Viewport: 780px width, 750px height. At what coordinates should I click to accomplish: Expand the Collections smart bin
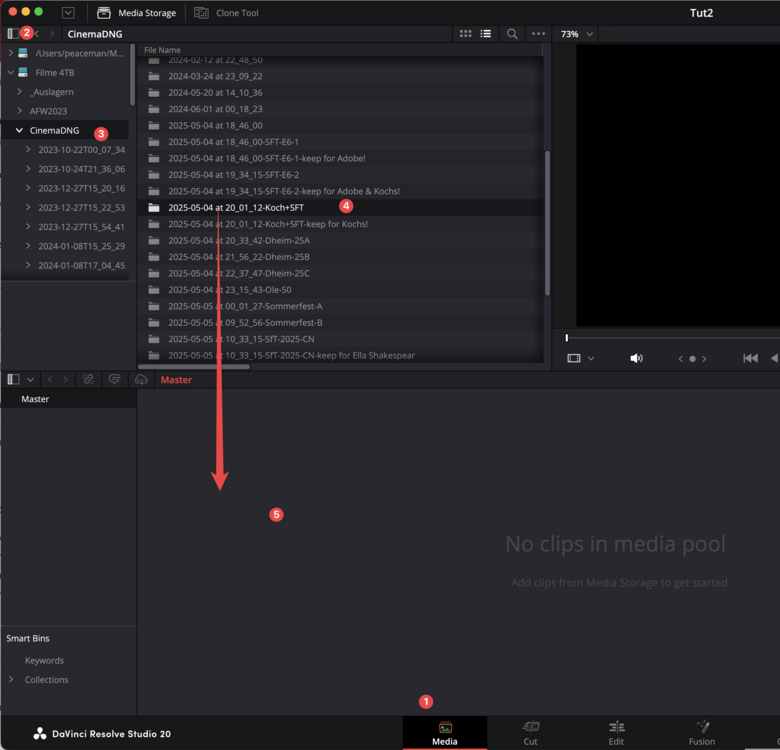(11, 680)
